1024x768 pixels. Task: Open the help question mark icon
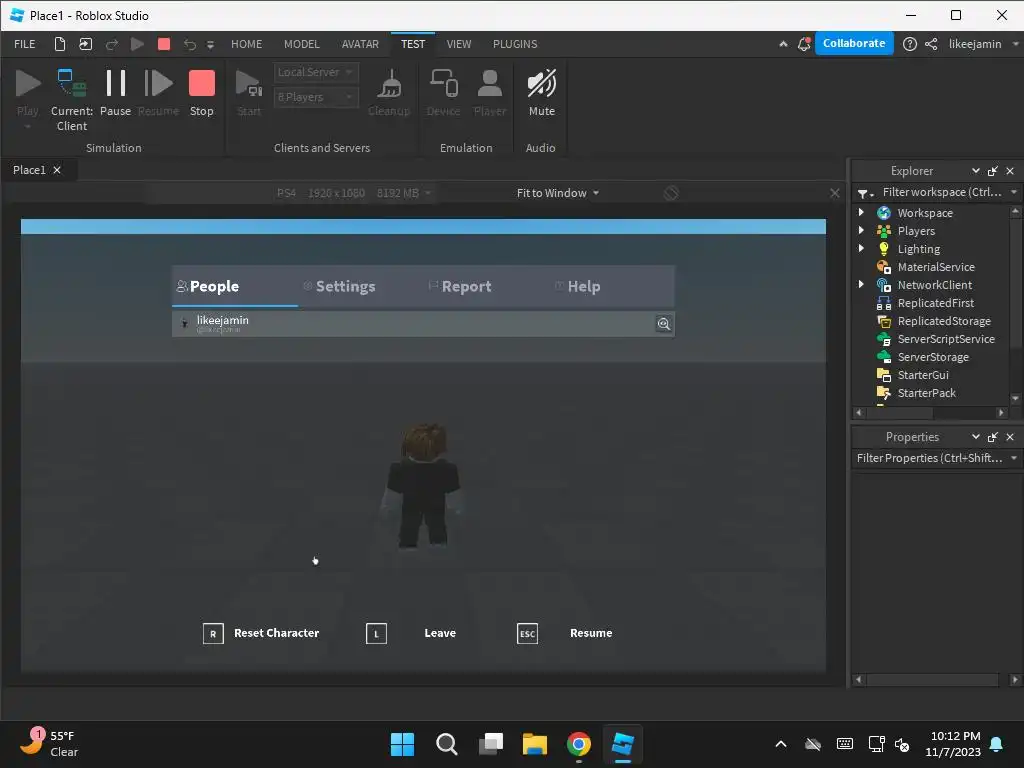909,44
